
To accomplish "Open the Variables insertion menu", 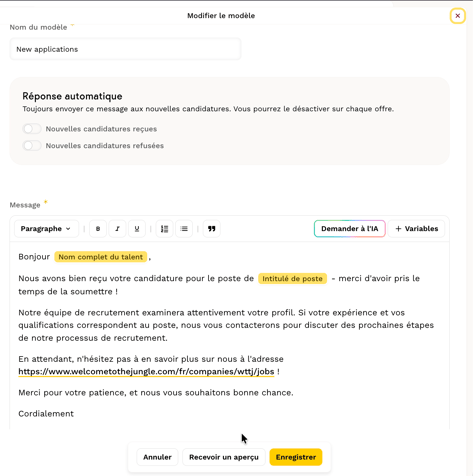I will pyautogui.click(x=416, y=229).
